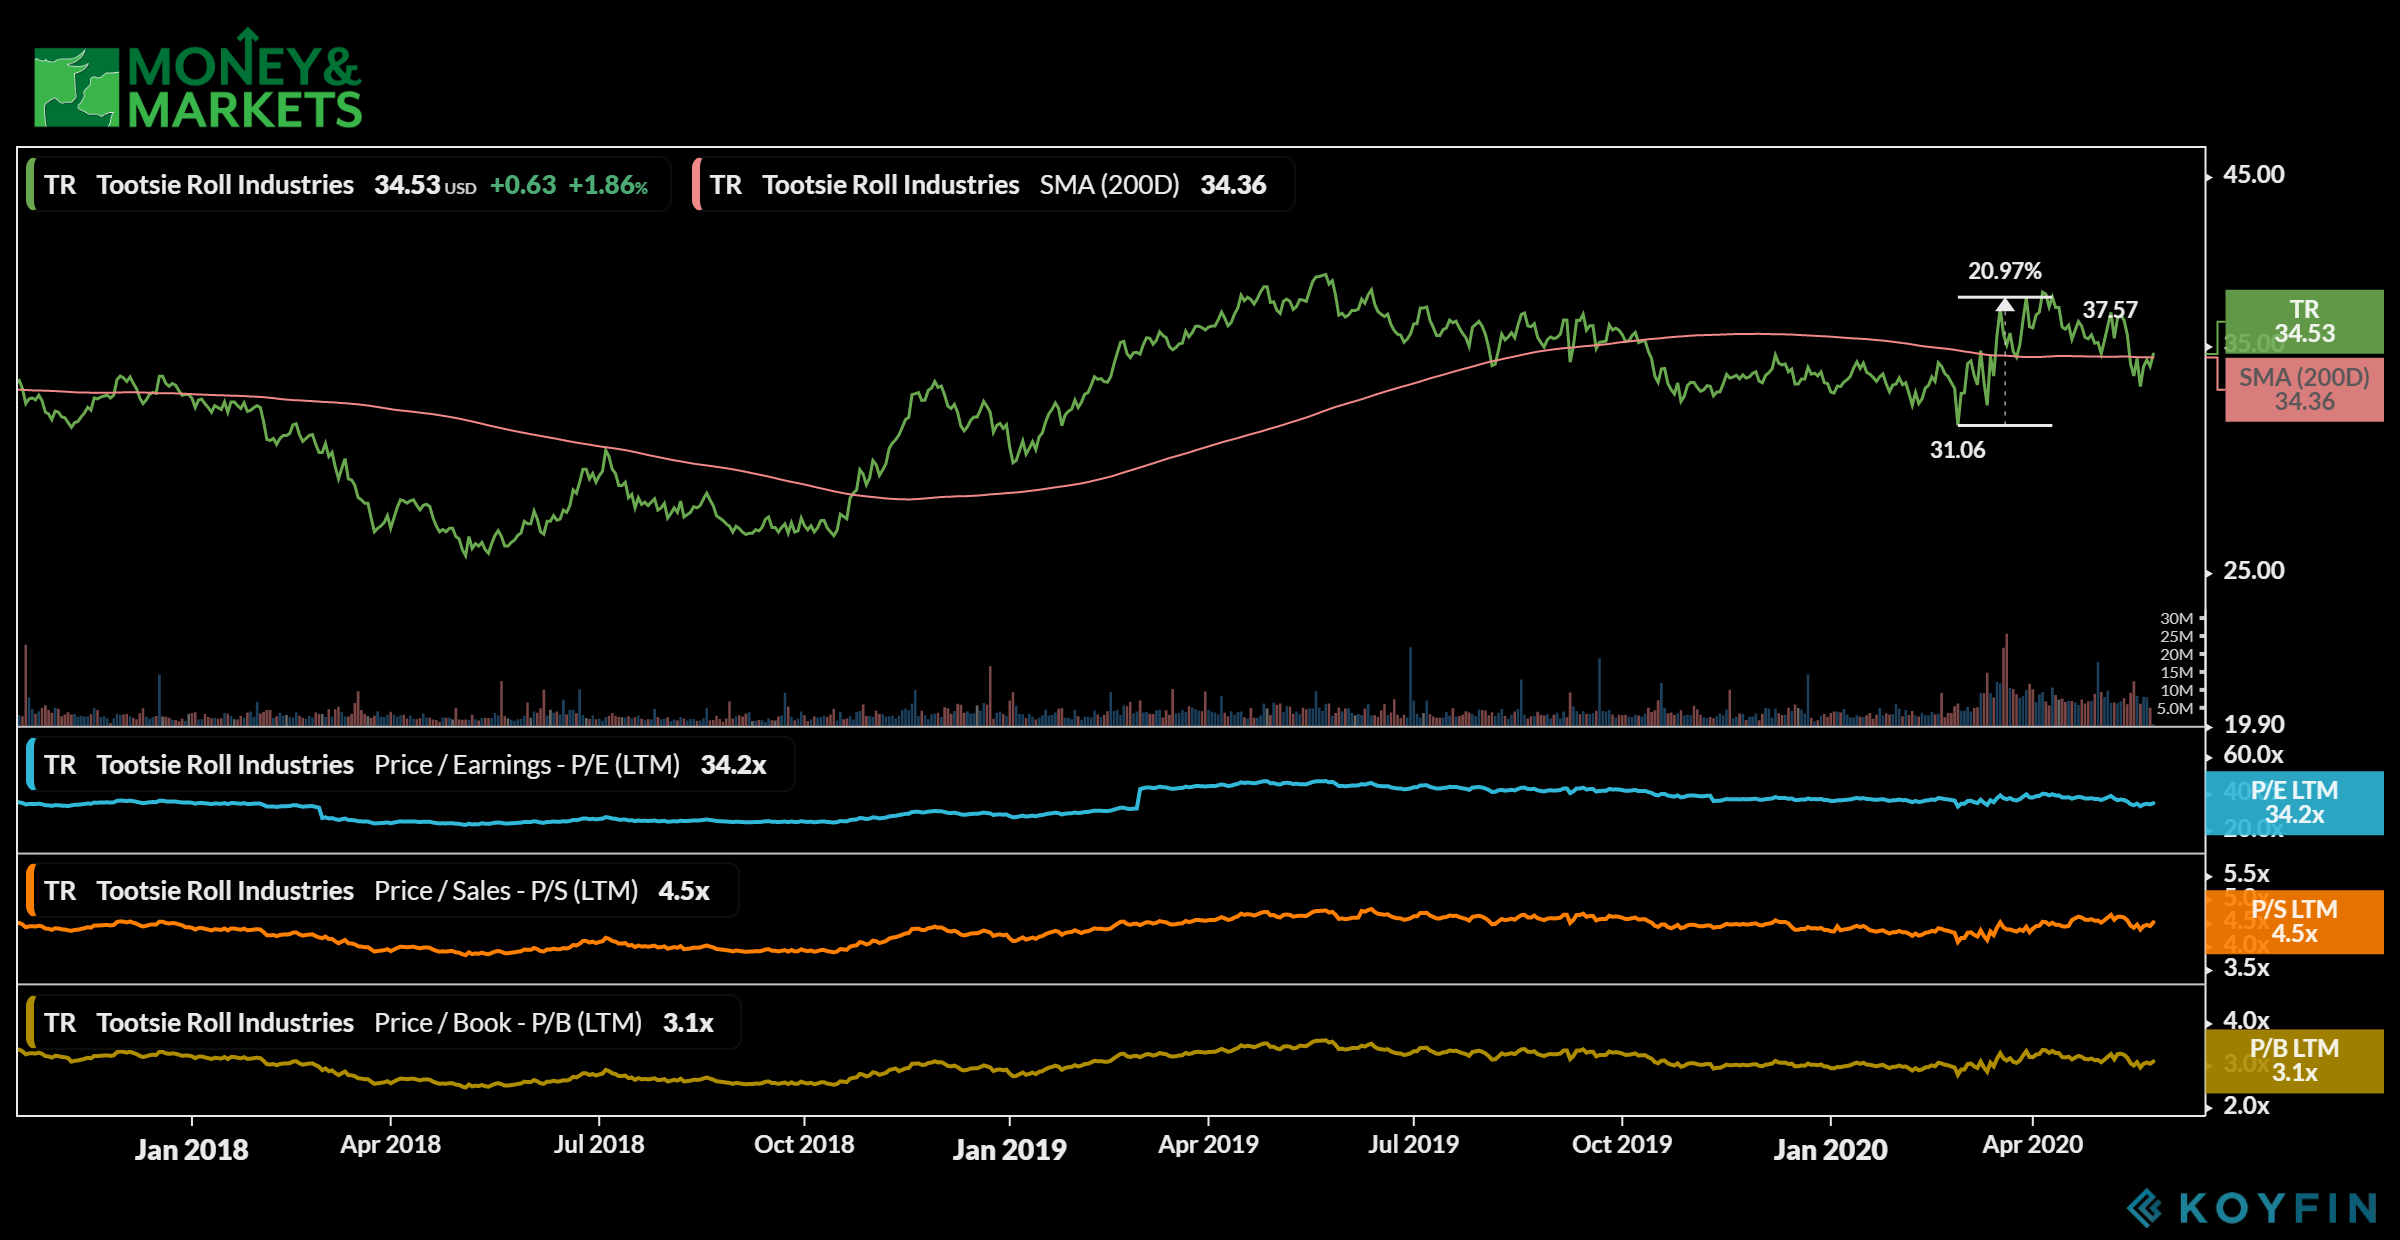
Task: Click the Apr 2018 date label
Action: click(x=391, y=1145)
